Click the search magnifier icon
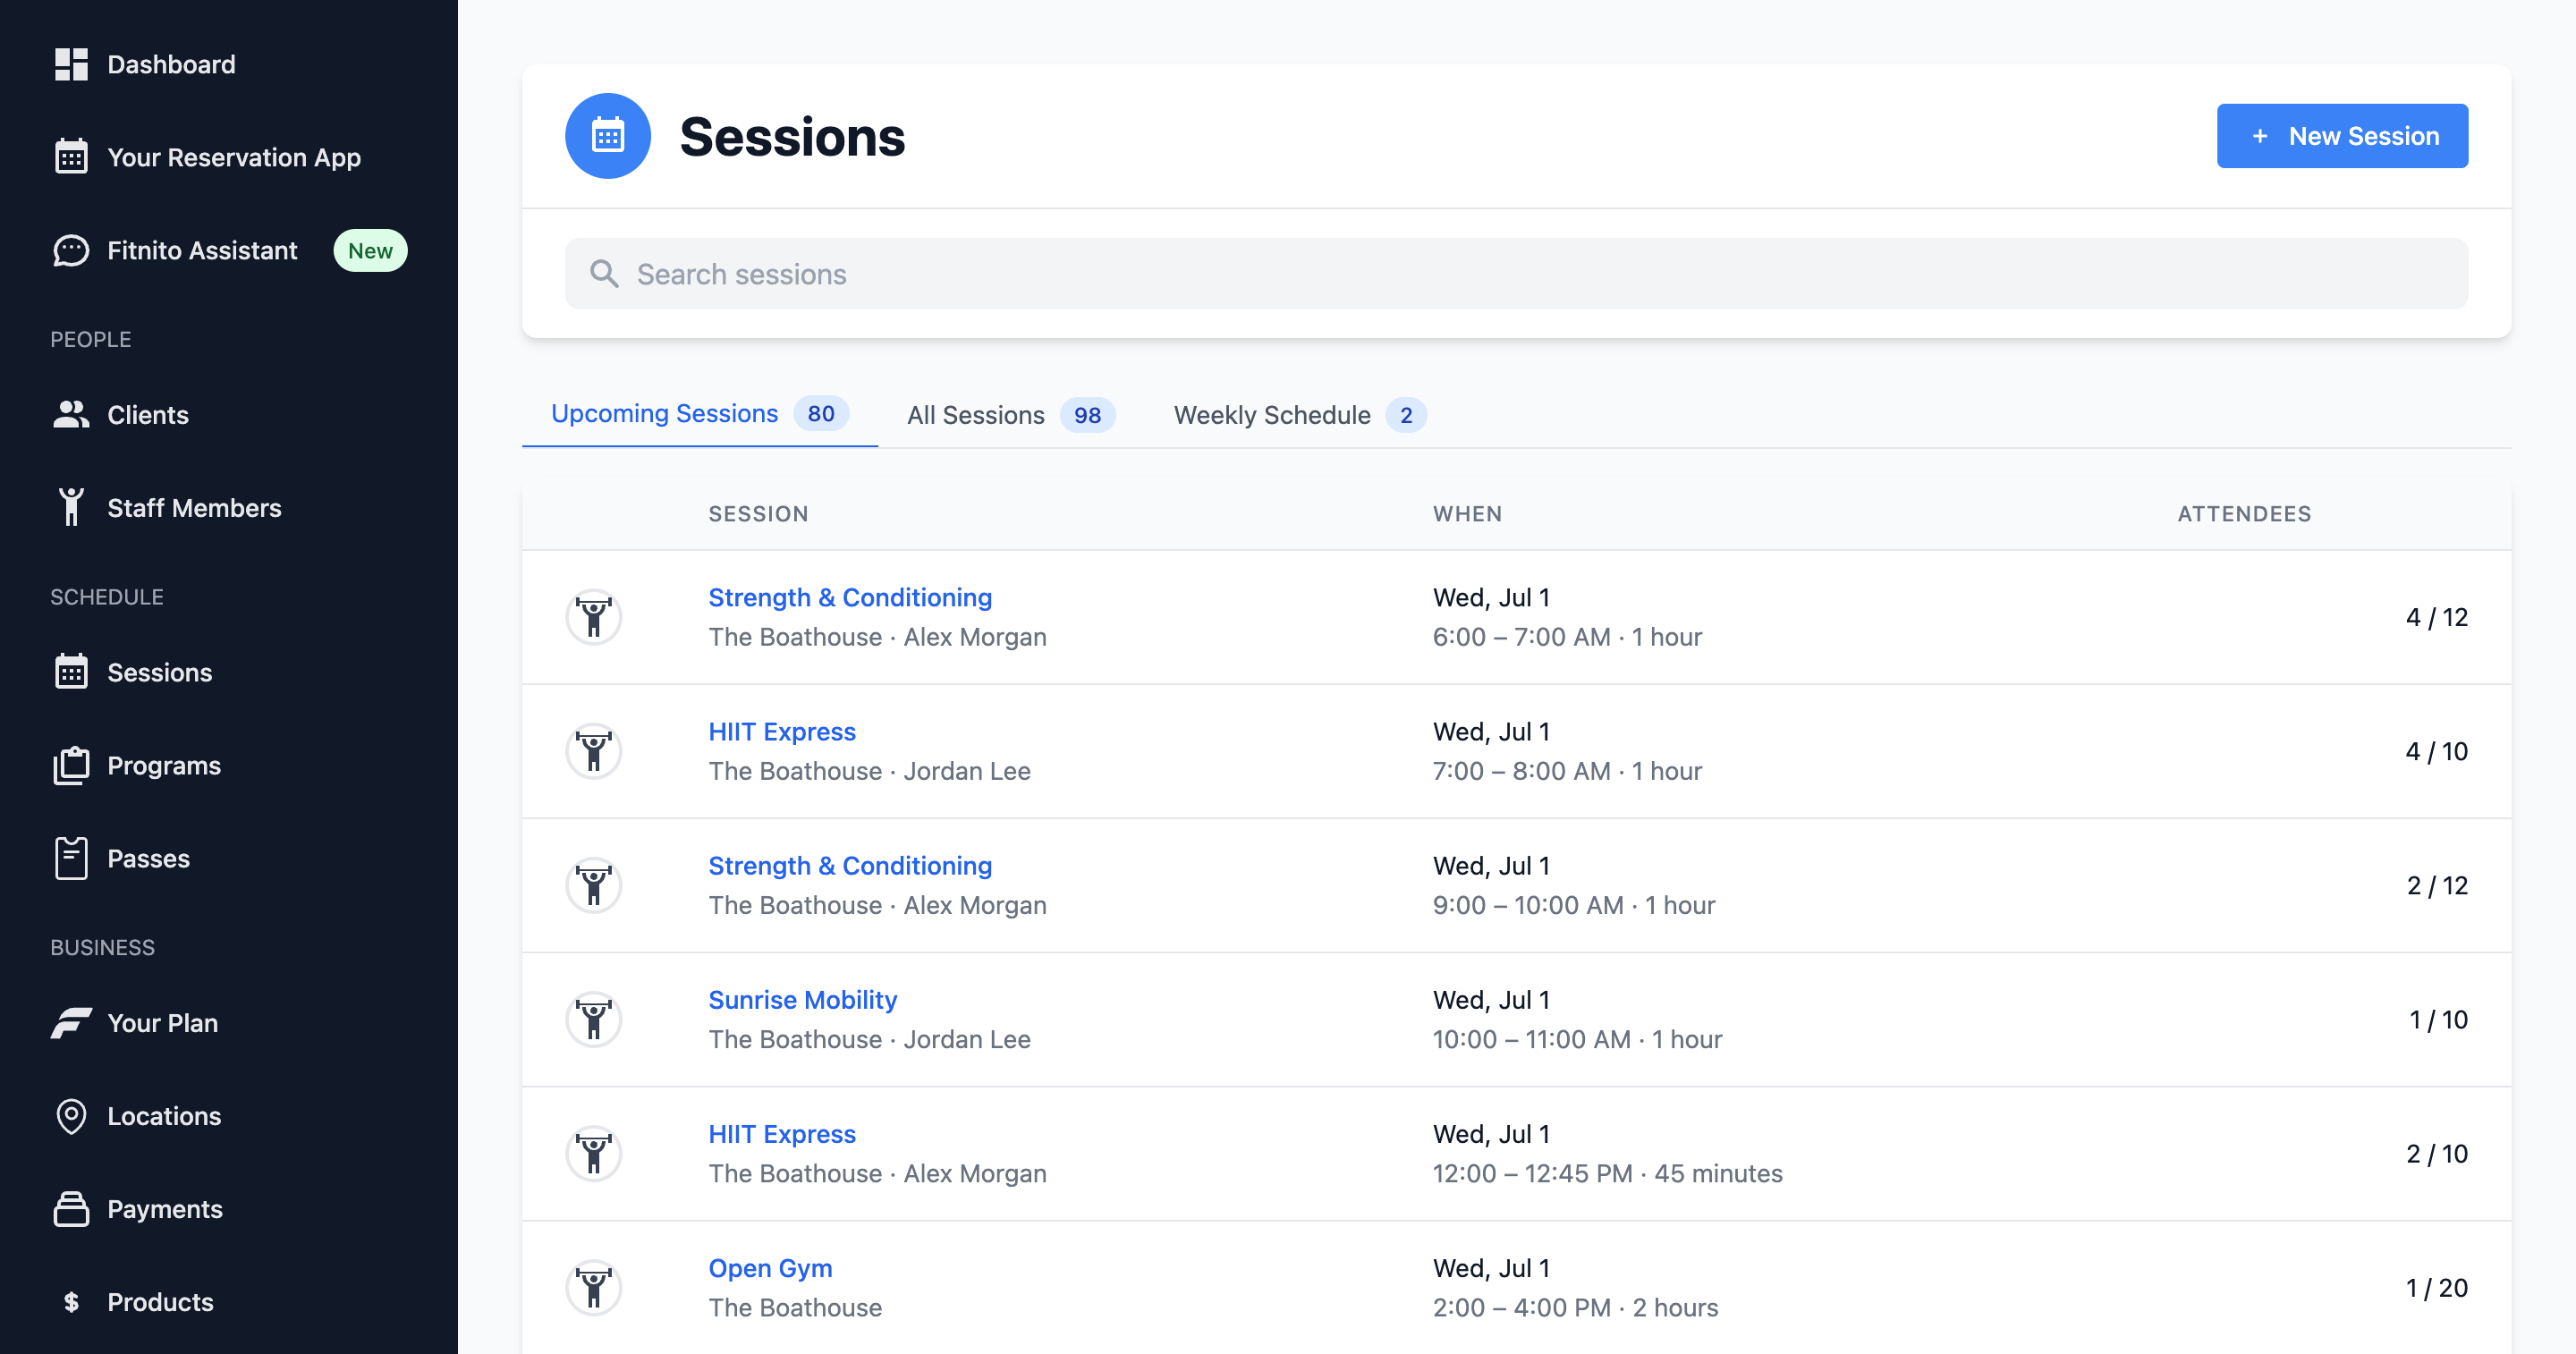This screenshot has height=1354, width=2576. coord(604,273)
